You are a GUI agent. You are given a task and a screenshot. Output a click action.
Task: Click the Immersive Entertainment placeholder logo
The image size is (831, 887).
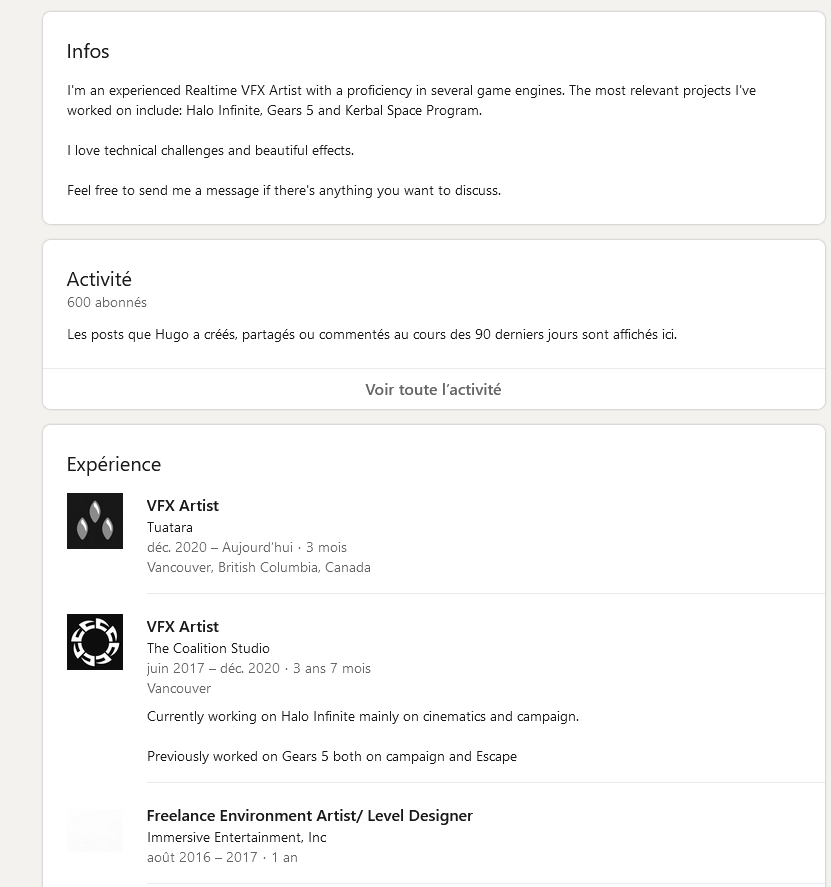coord(94,830)
